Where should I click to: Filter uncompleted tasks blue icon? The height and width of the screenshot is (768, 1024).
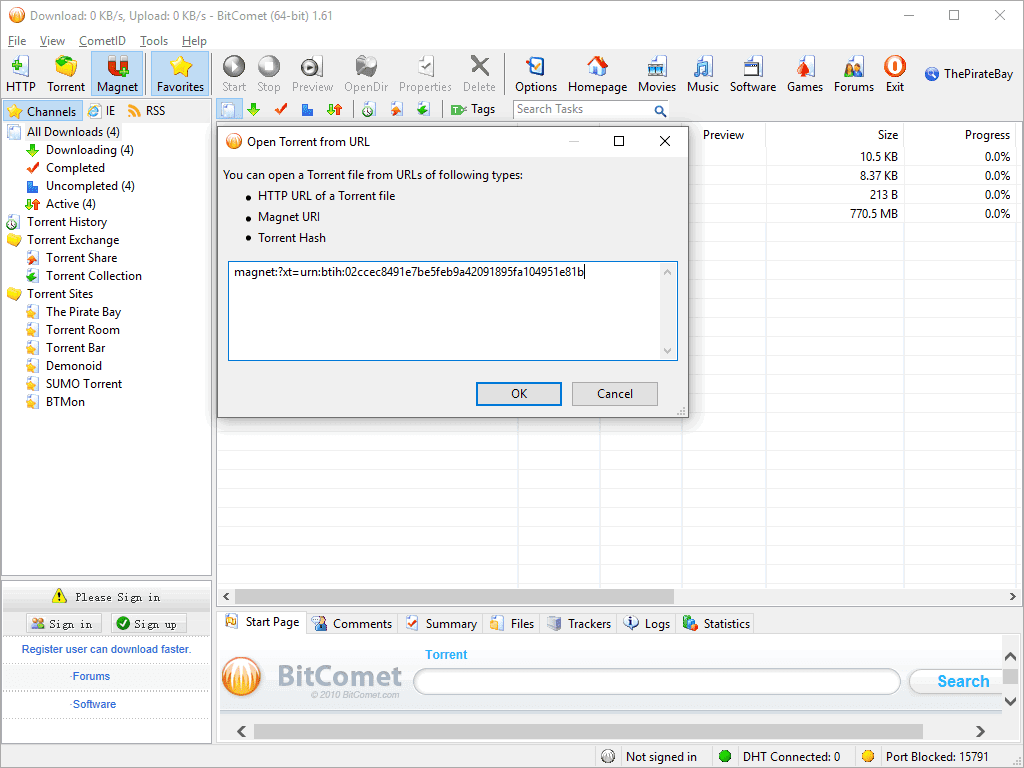(x=308, y=109)
